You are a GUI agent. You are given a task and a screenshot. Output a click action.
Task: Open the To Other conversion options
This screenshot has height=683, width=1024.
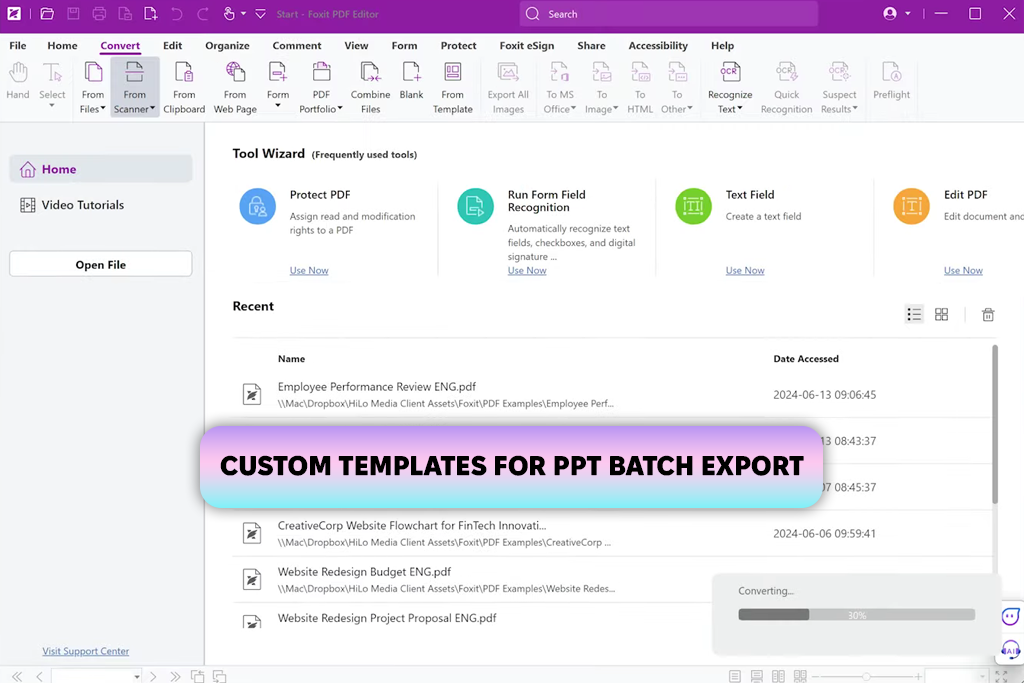677,87
